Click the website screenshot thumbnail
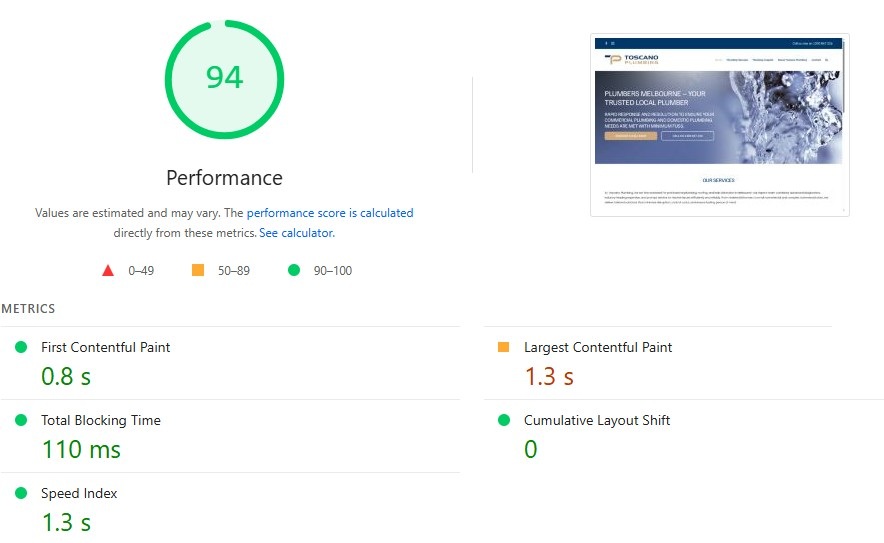 (719, 125)
